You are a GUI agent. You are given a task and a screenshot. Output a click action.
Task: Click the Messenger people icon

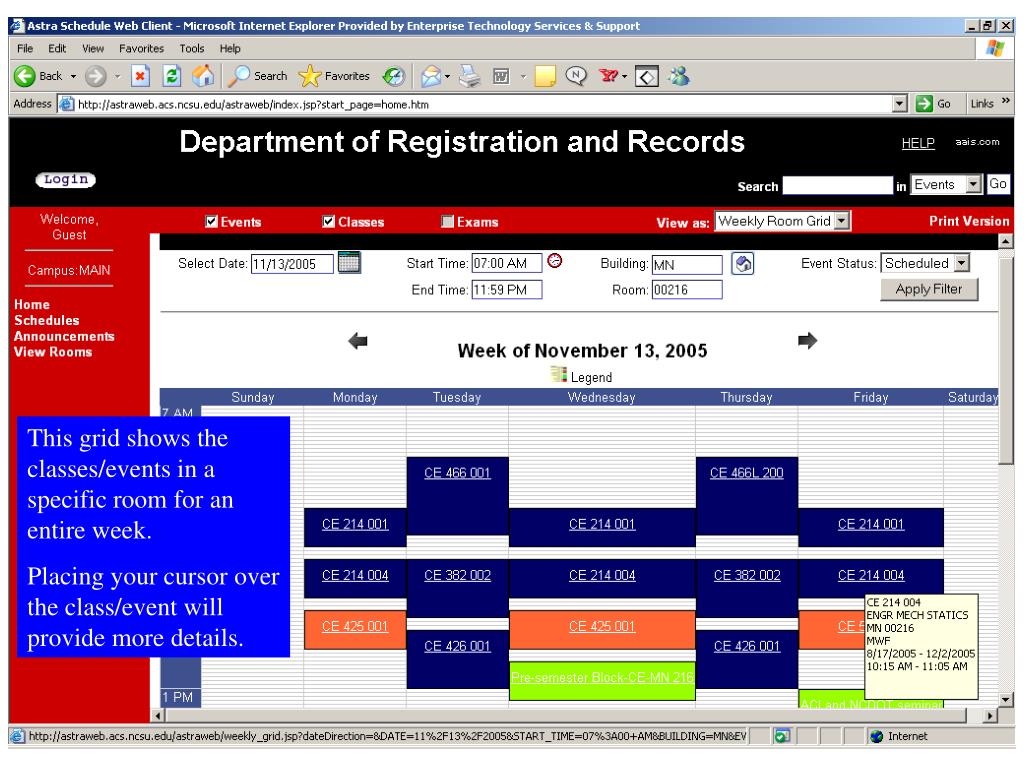(679, 76)
